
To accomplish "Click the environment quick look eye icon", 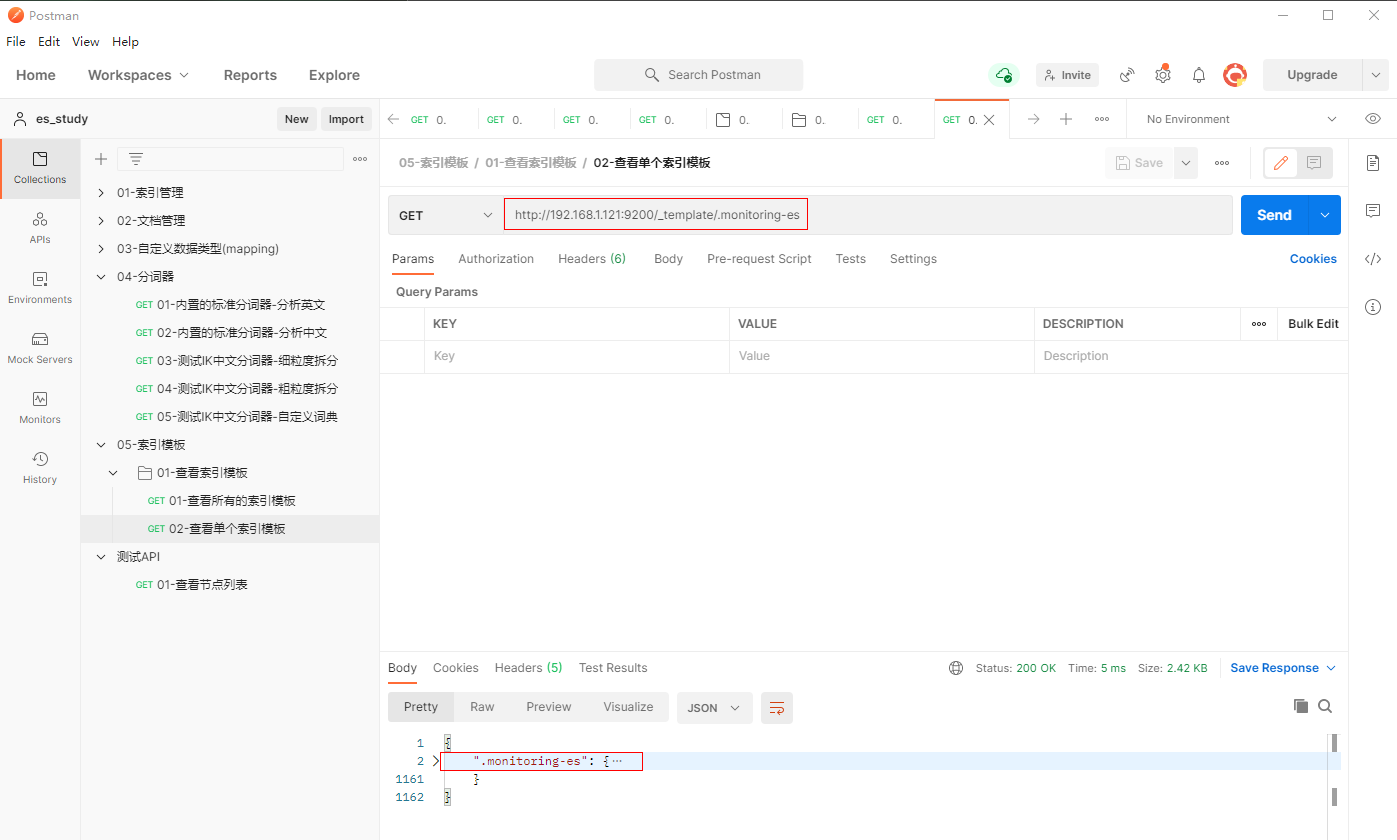I will tap(1373, 119).
